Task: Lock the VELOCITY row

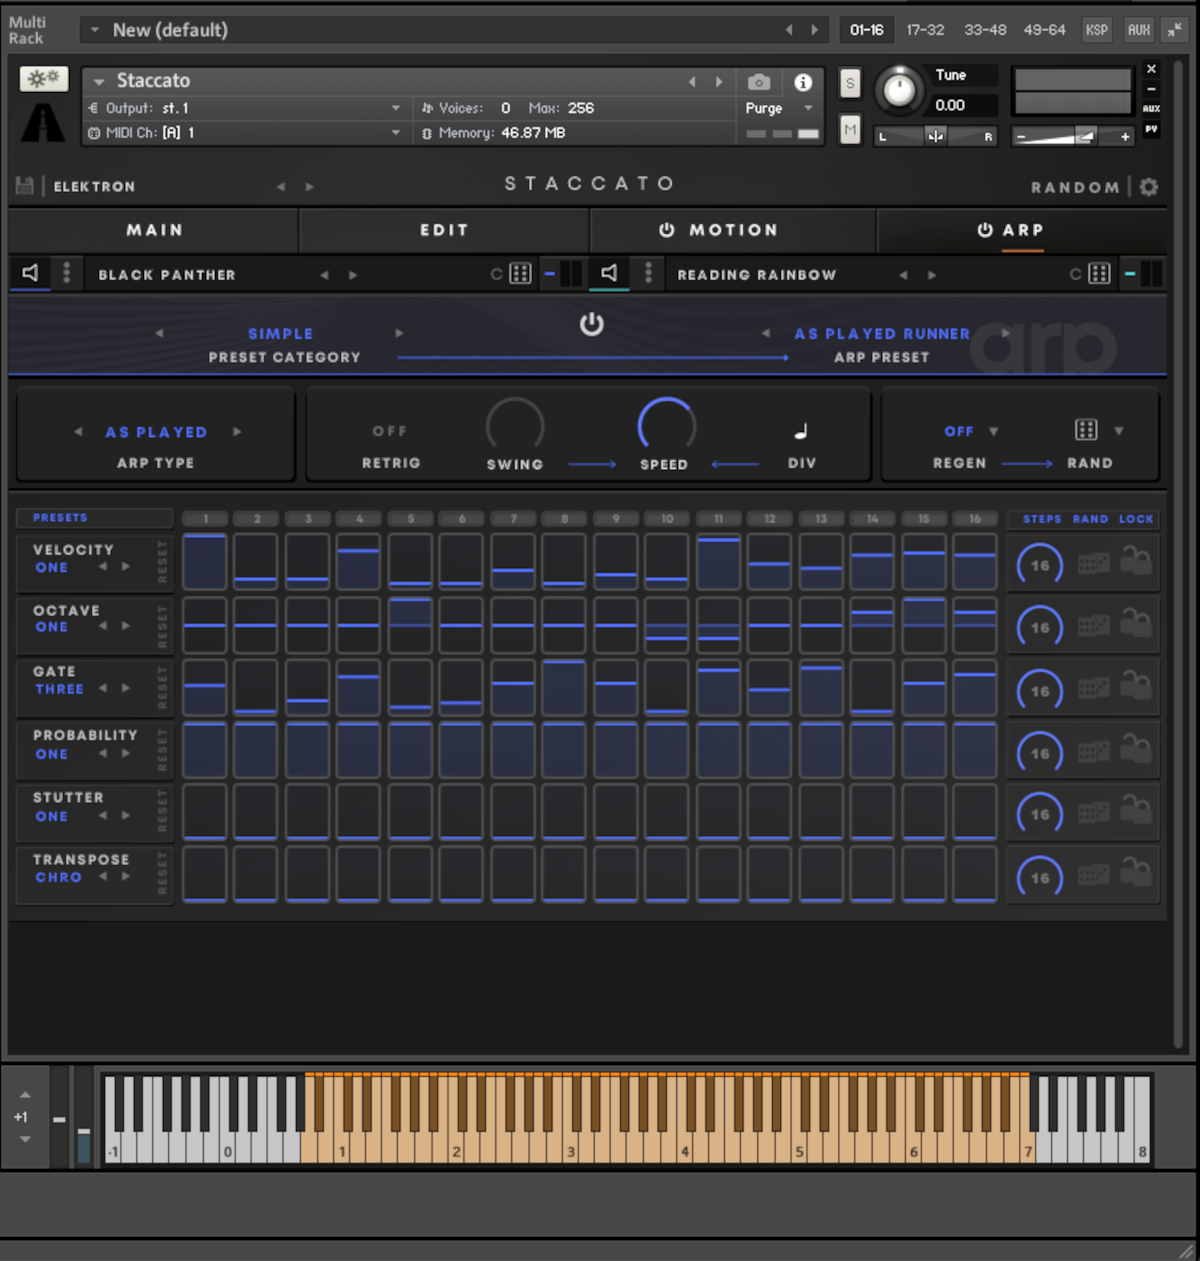Action: [x=1136, y=561]
